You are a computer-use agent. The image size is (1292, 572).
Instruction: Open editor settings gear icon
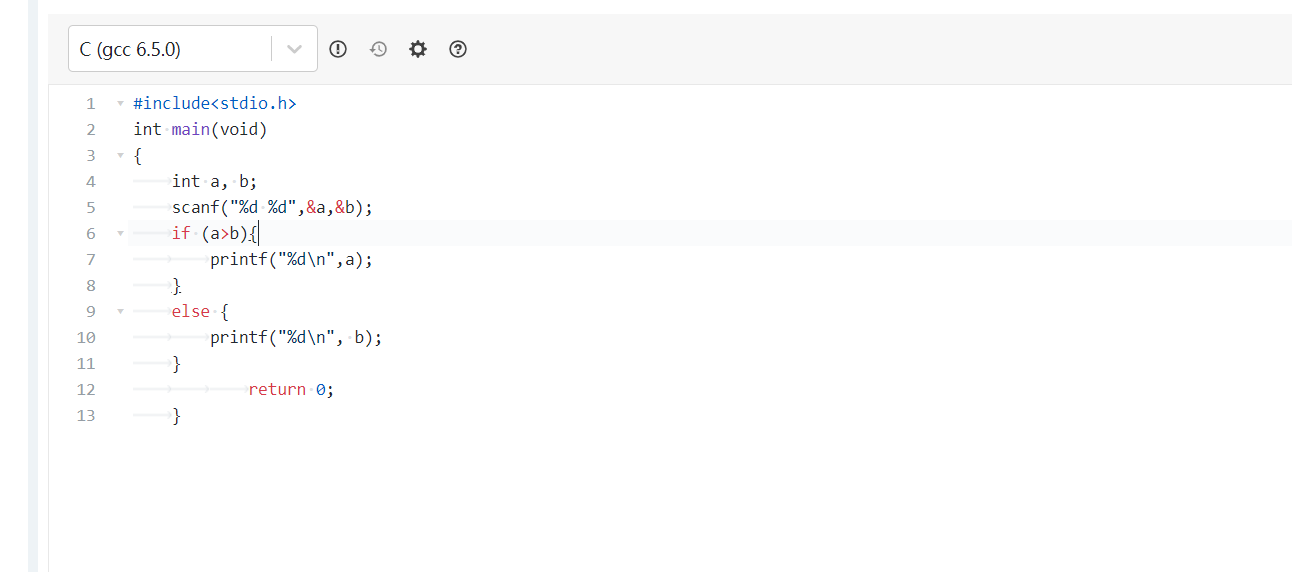(418, 49)
